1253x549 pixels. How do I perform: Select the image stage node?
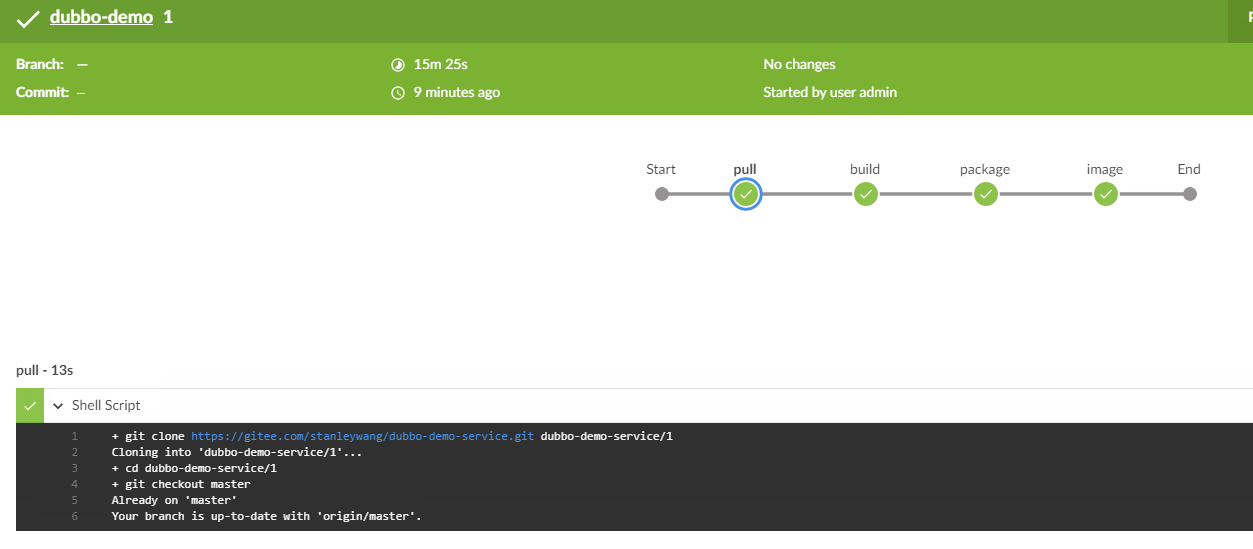1105,194
